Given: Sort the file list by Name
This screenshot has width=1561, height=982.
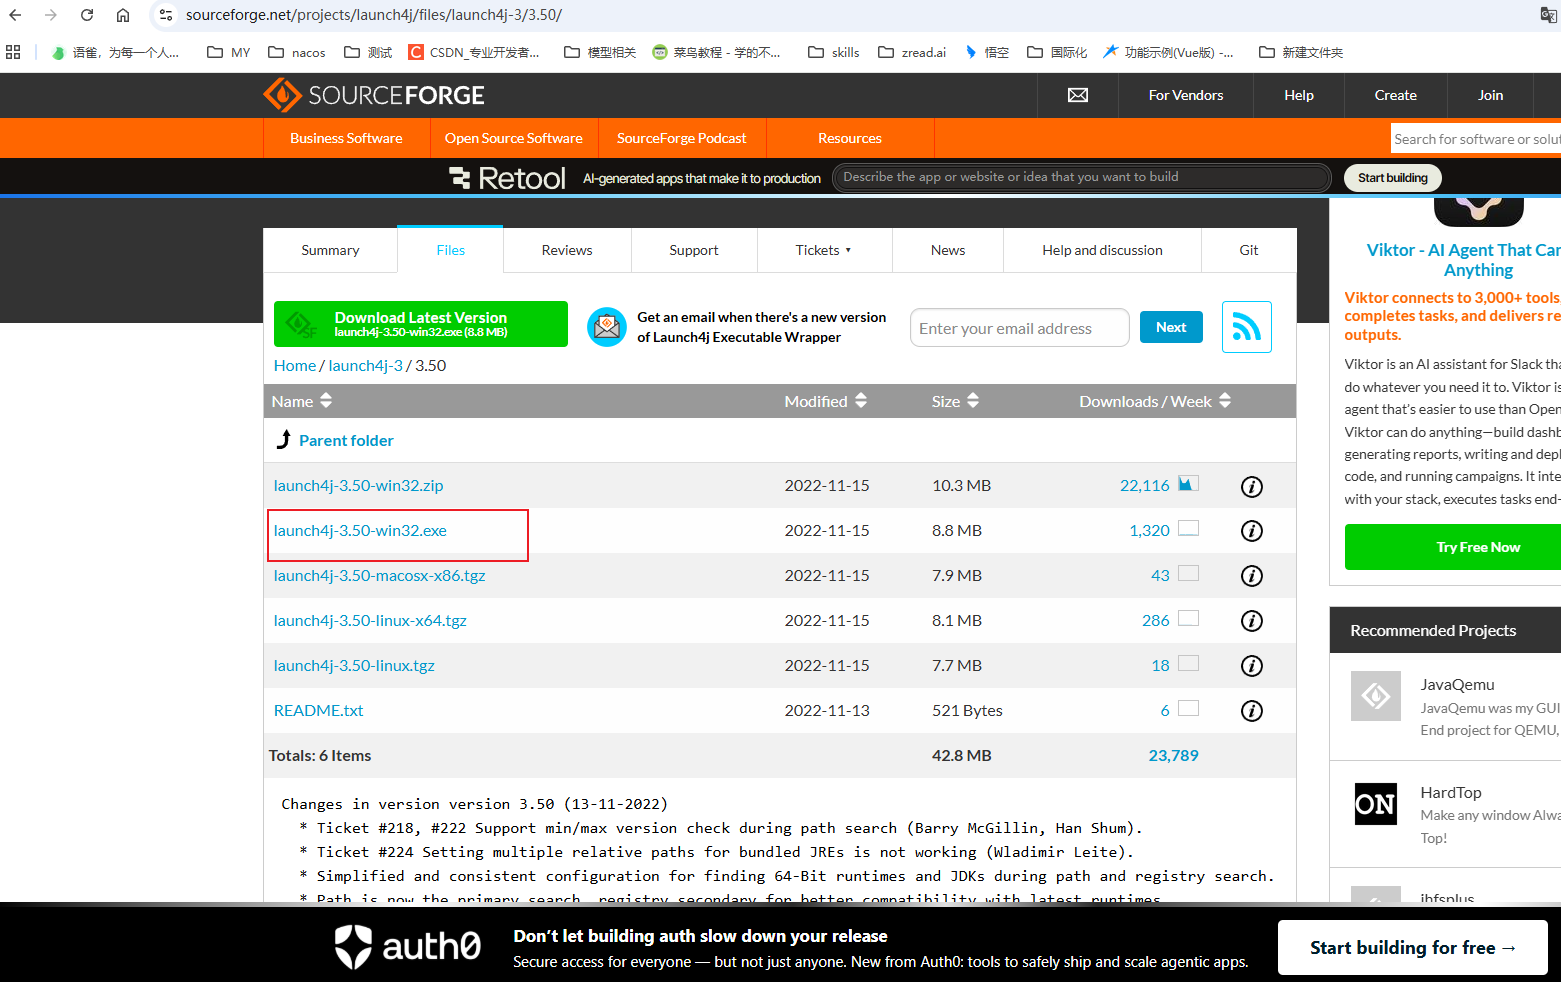Looking at the screenshot, I should pos(302,401).
